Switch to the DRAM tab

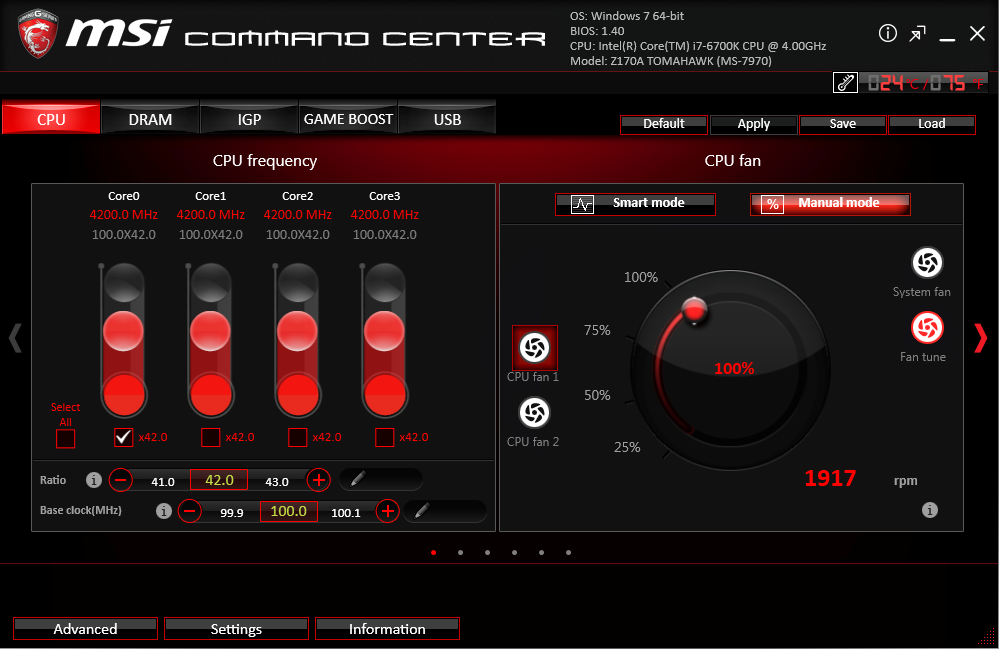150,119
